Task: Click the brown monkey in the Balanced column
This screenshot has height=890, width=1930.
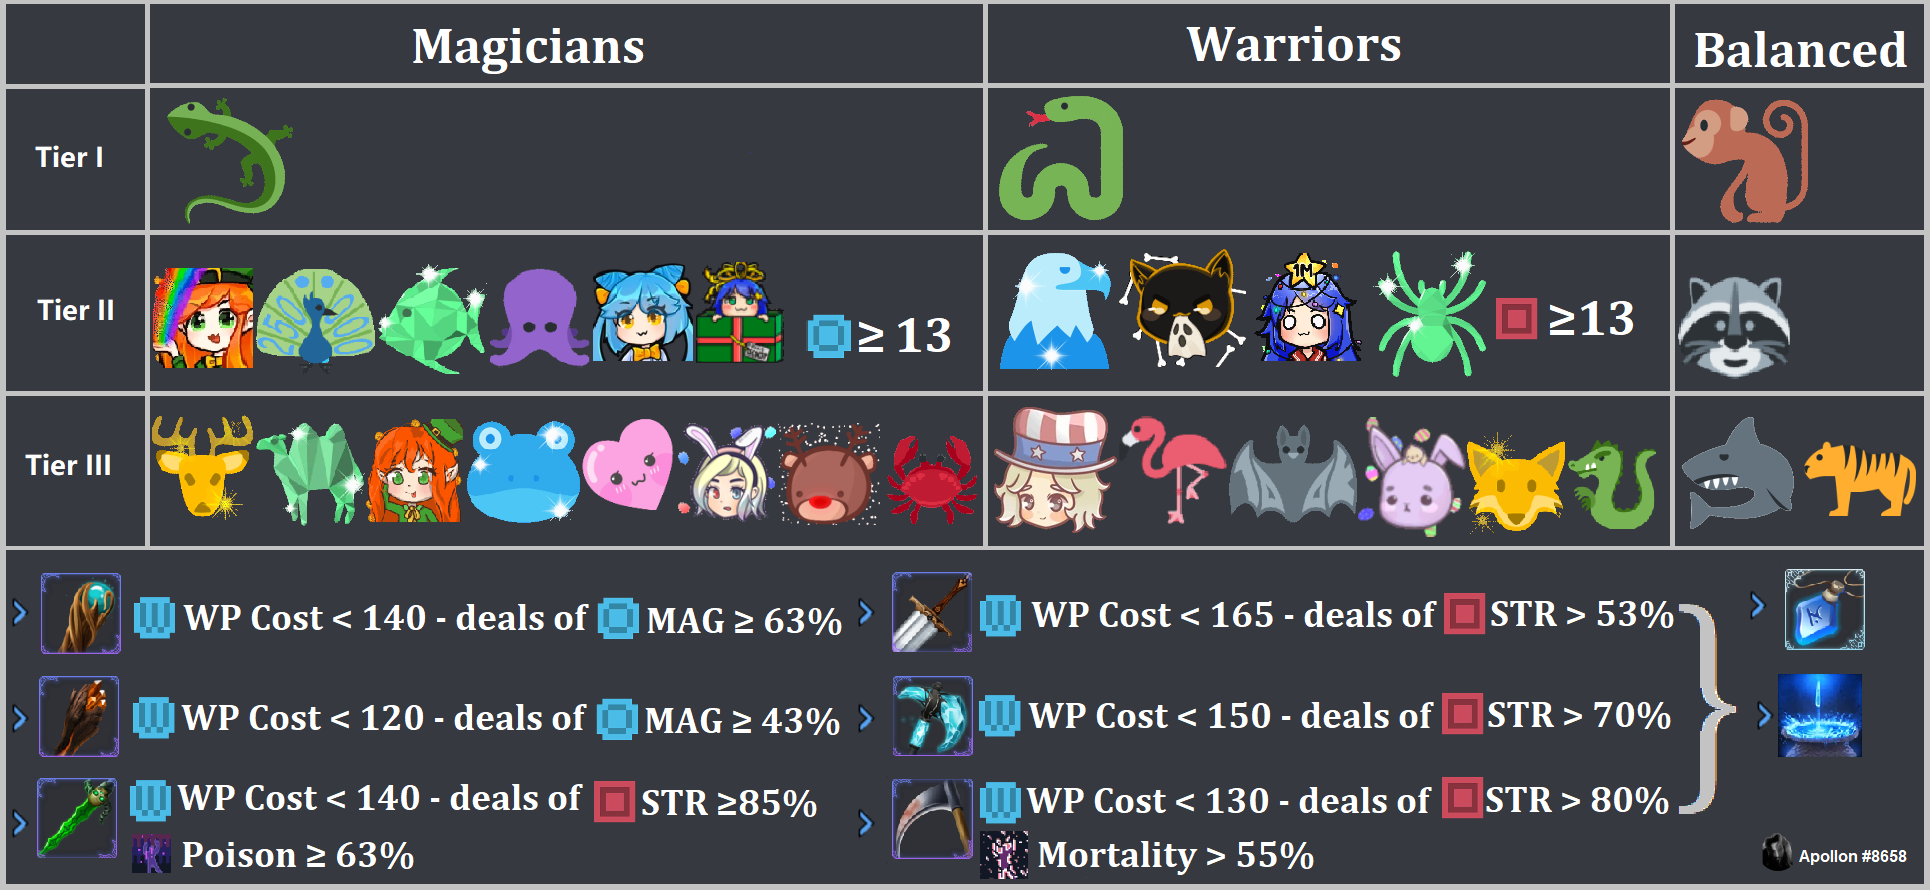Action: click(1747, 160)
